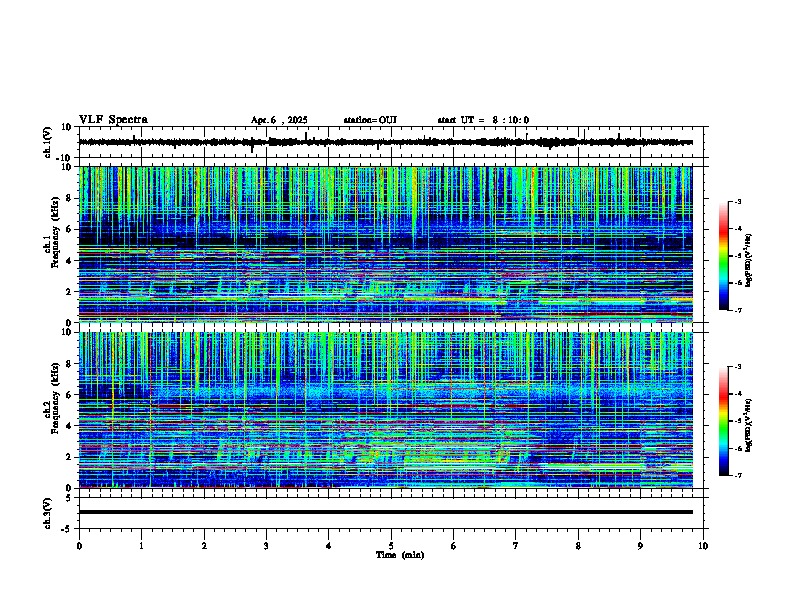Click time axis tick label "8"
This screenshot has height=612, width=792.
pos(578,546)
